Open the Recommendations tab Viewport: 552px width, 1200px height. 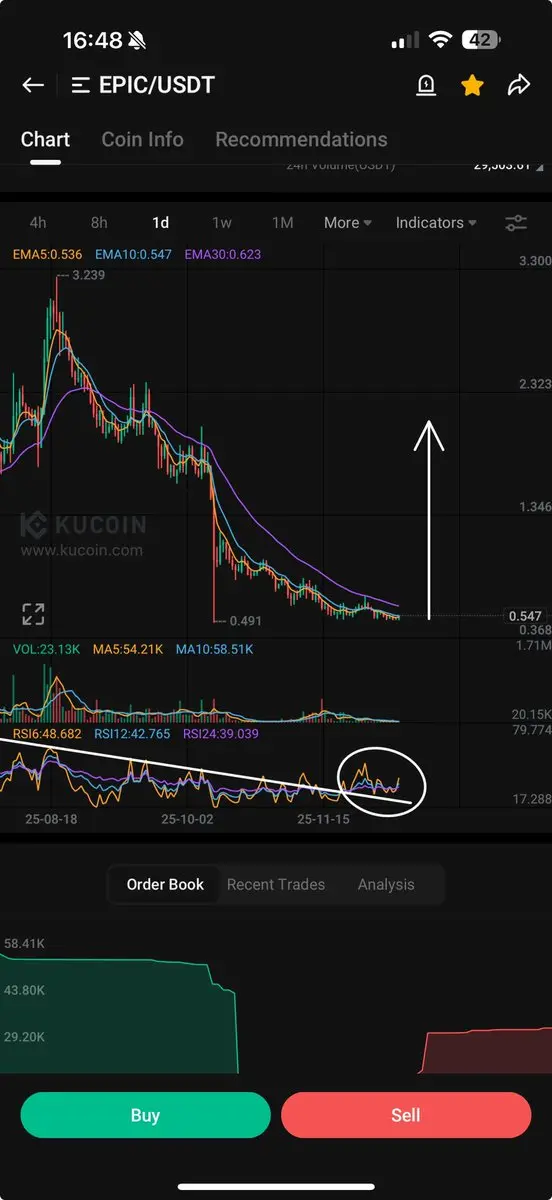(x=301, y=139)
